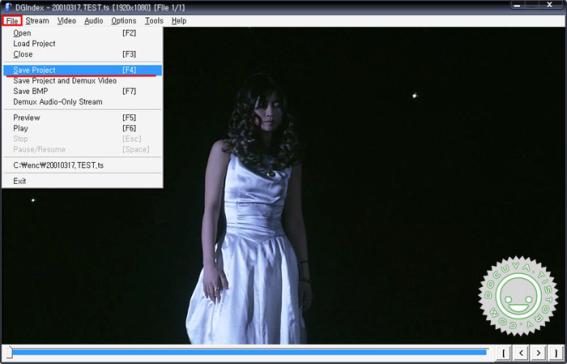
Task: Open recent file C:\enc\20010317.TEST.ts
Action: (82, 166)
